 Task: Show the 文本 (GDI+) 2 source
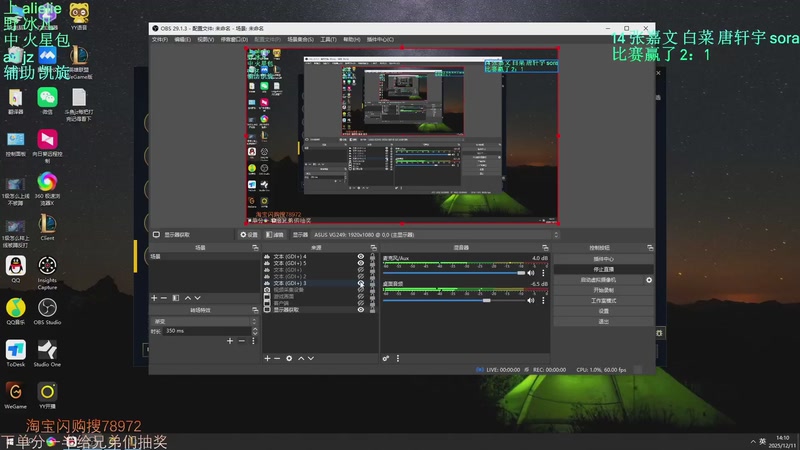click(x=361, y=277)
